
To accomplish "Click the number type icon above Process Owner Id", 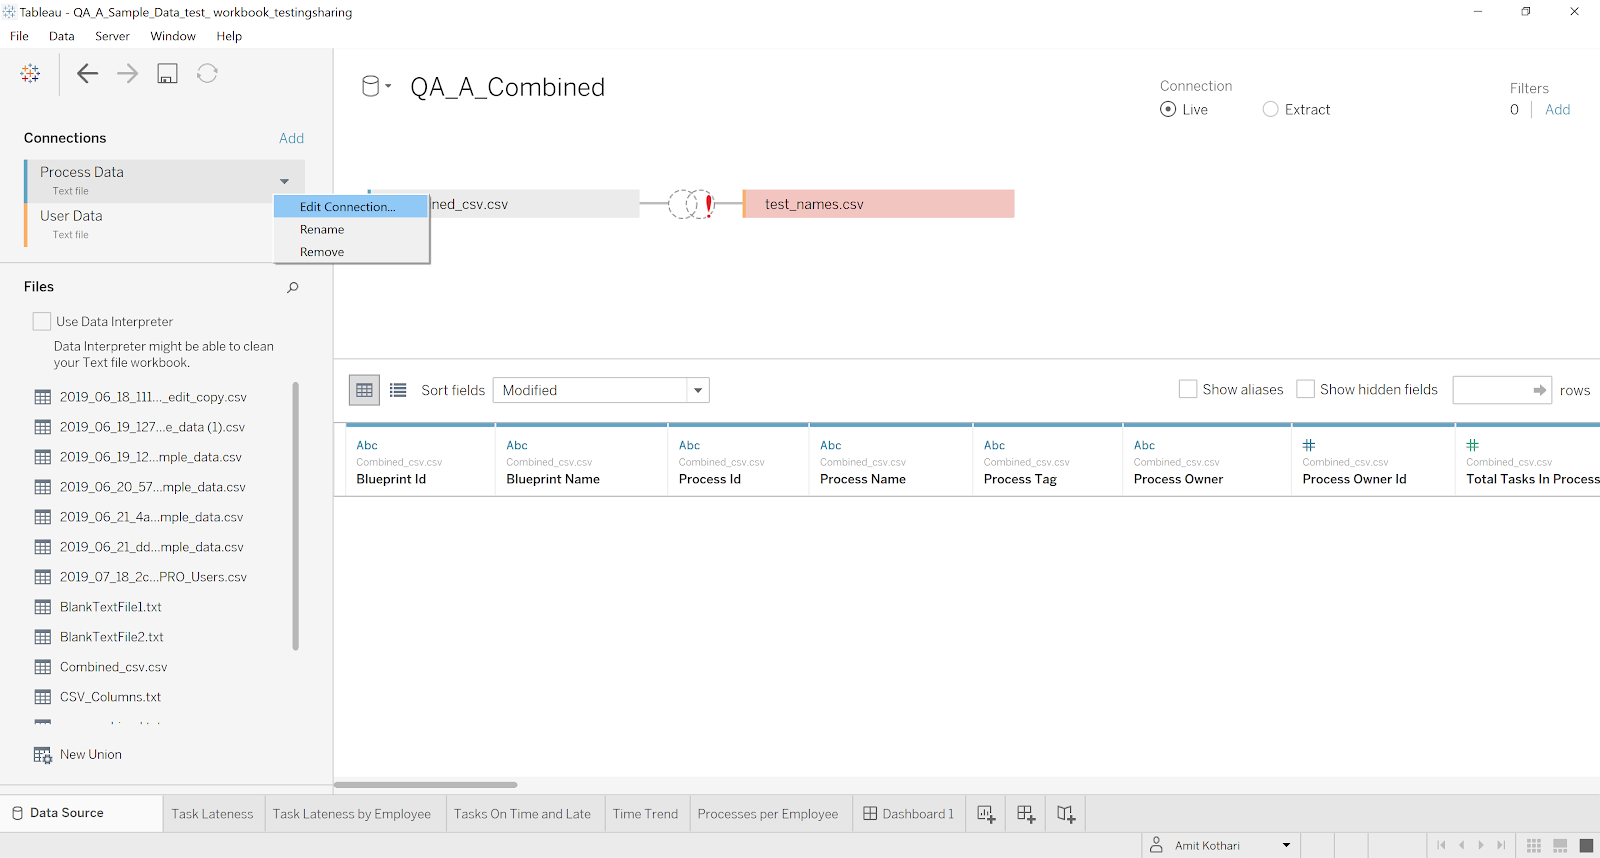I will 1308,445.
